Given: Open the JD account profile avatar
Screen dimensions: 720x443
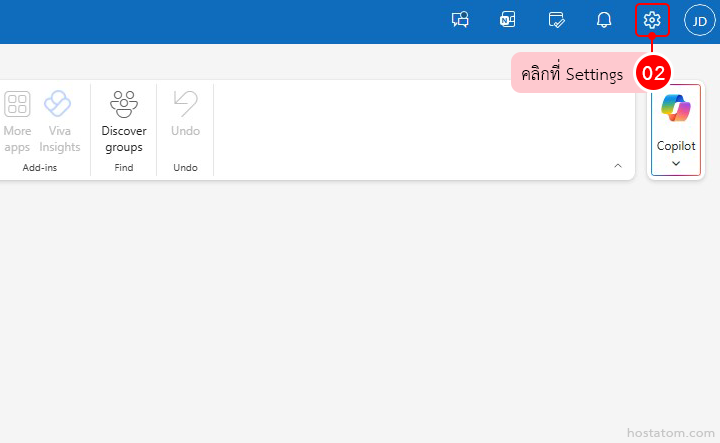Looking at the screenshot, I should point(699,20).
